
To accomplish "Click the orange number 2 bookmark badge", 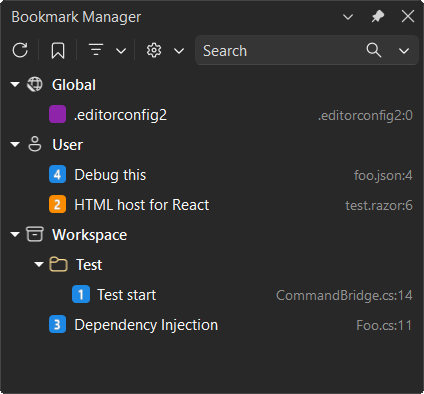I will (x=57, y=204).
